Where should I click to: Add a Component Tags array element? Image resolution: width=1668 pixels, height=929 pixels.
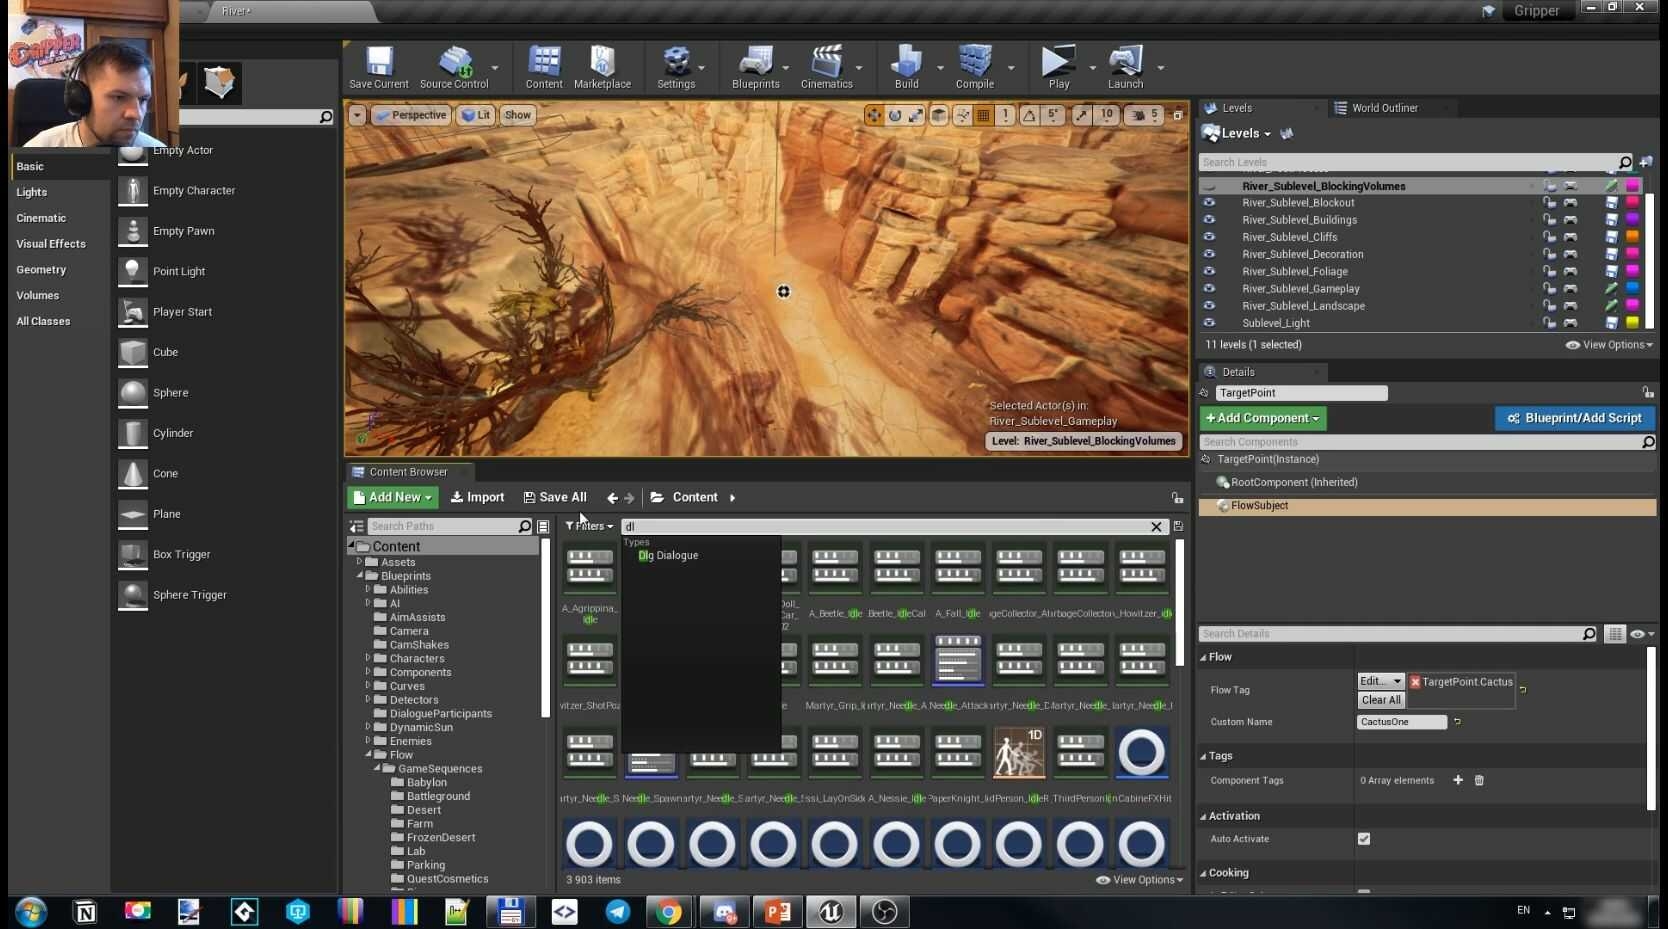click(1458, 780)
